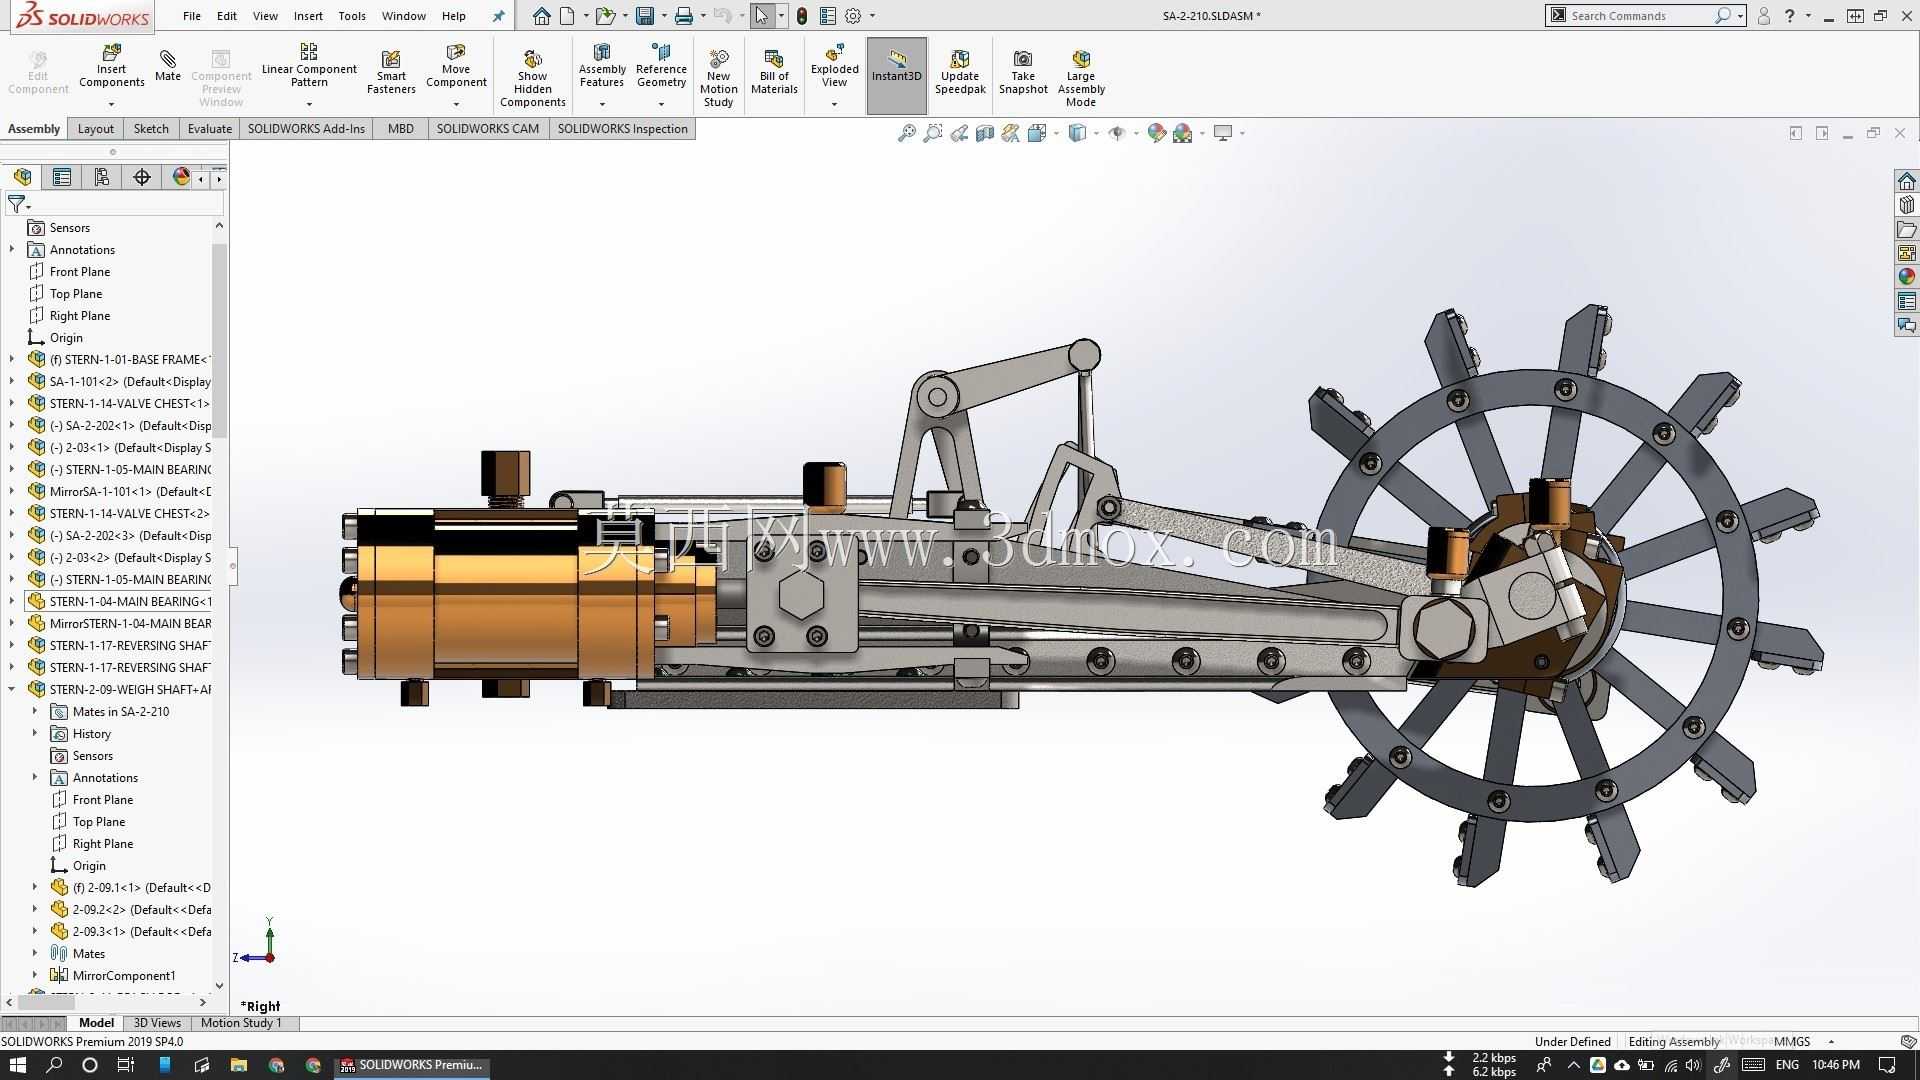
Task: Open Bill of Materials tool
Action: (774, 72)
